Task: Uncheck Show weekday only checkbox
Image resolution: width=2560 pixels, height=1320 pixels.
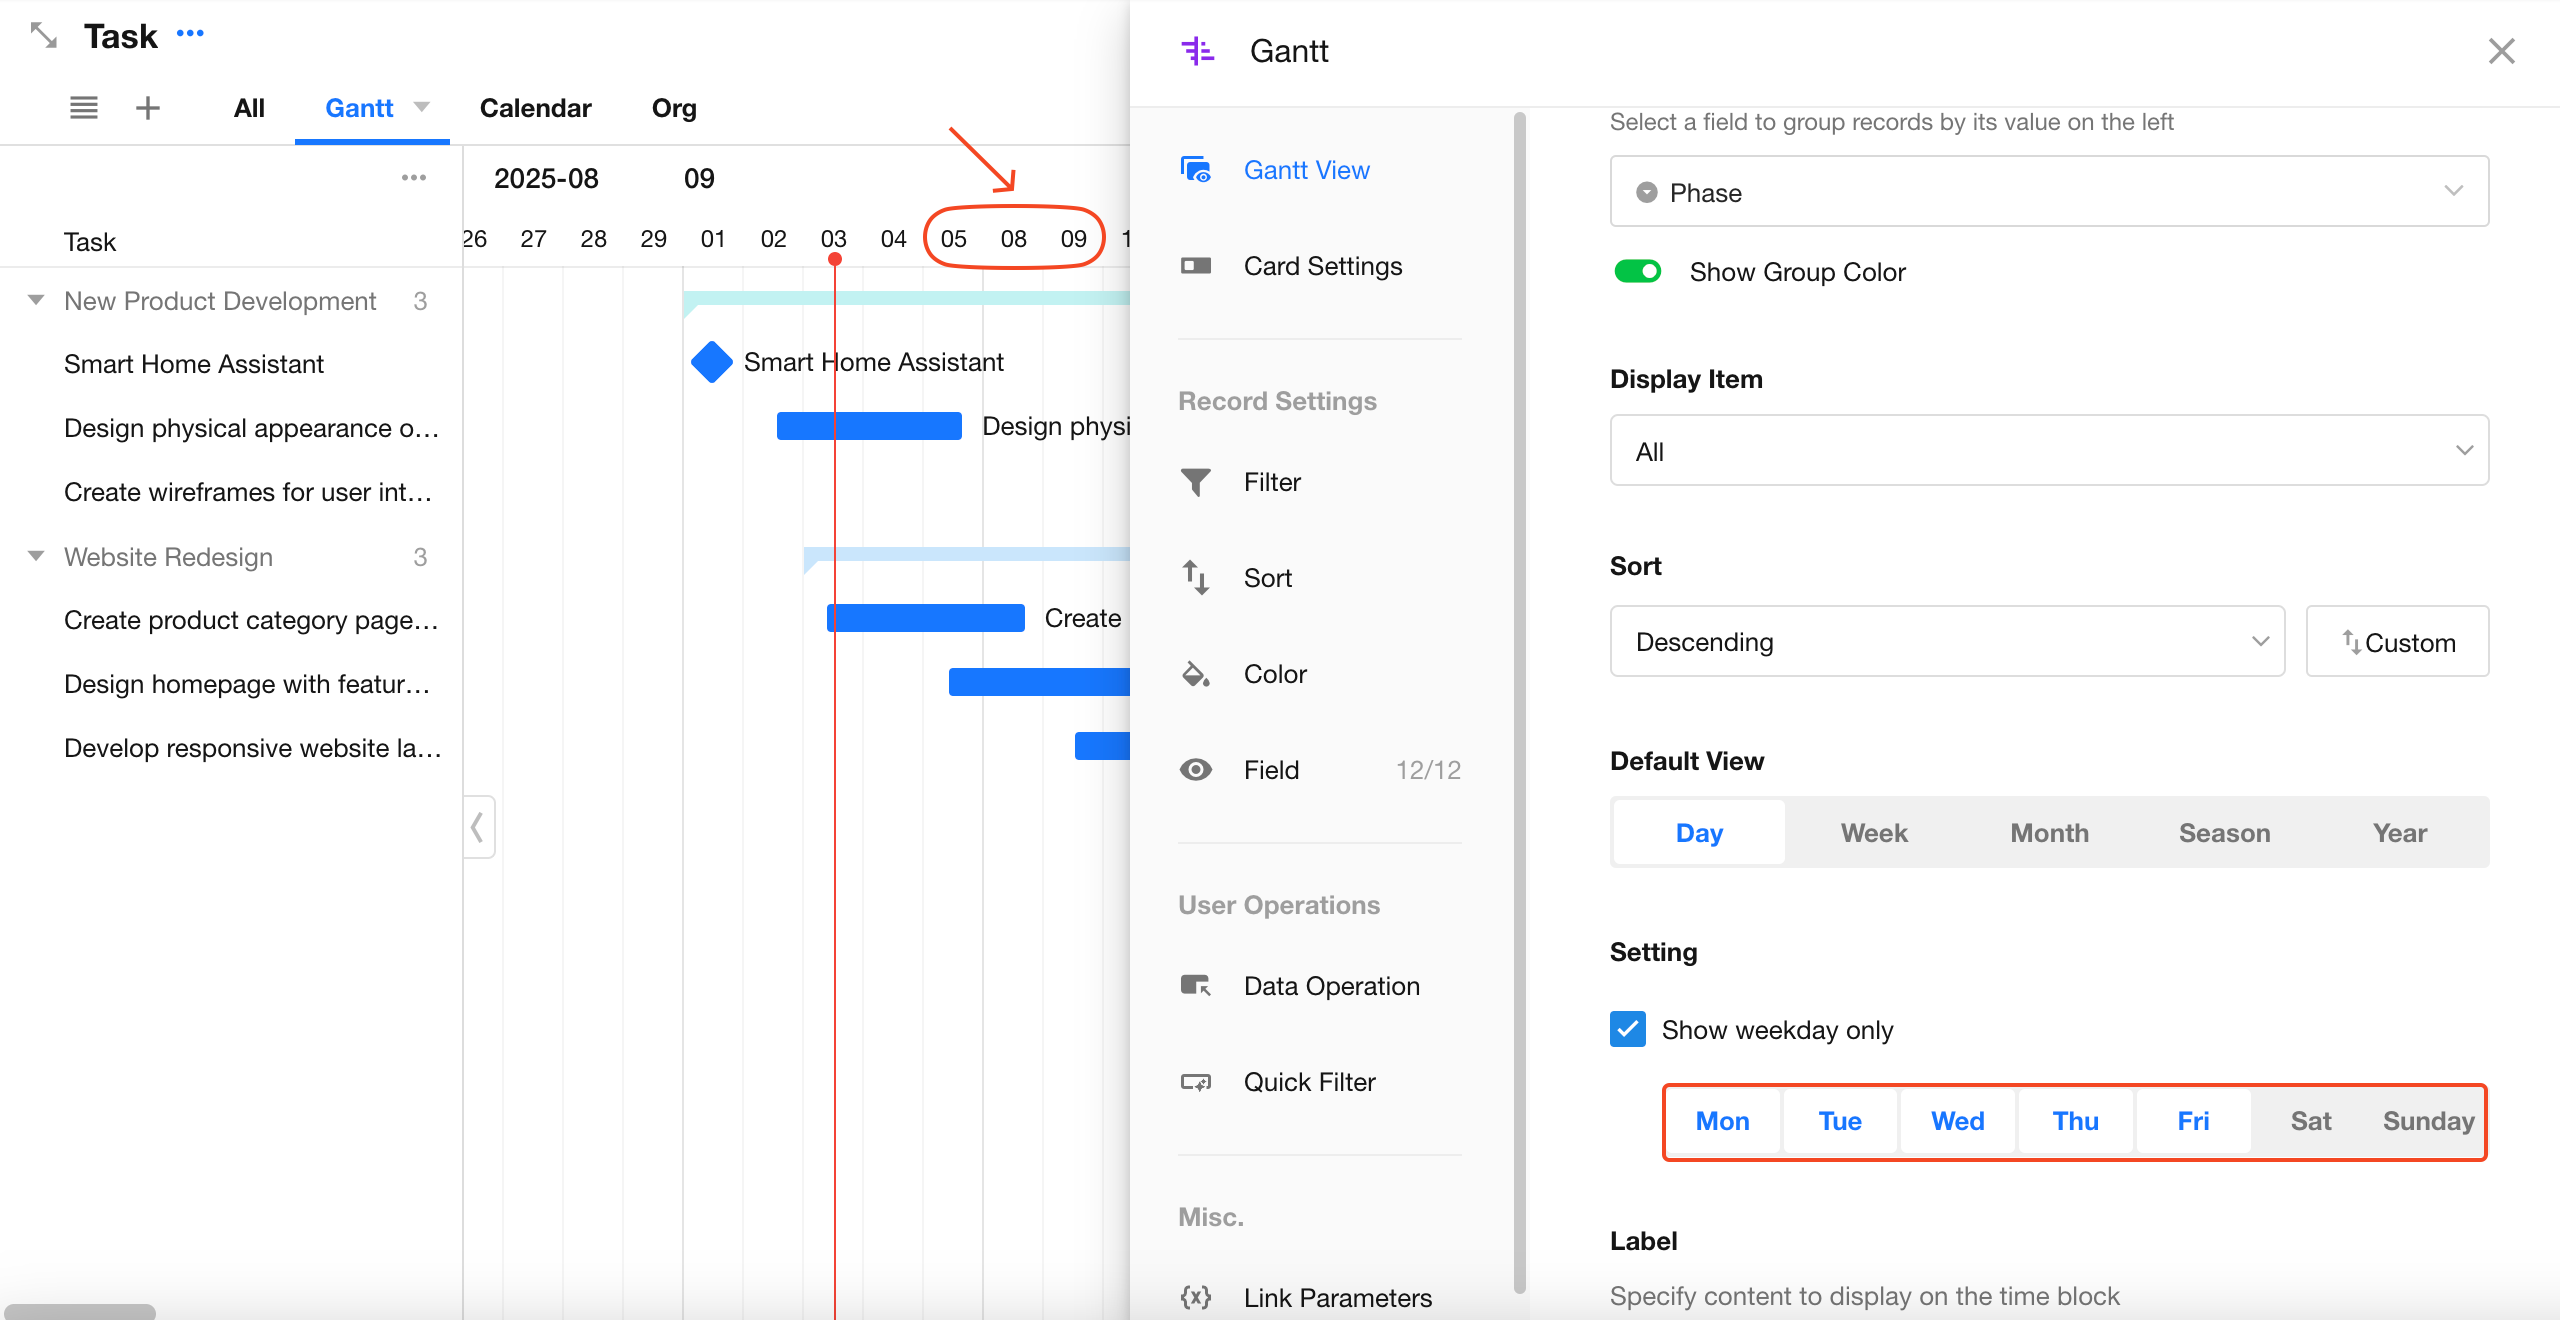Action: pos(1628,1029)
